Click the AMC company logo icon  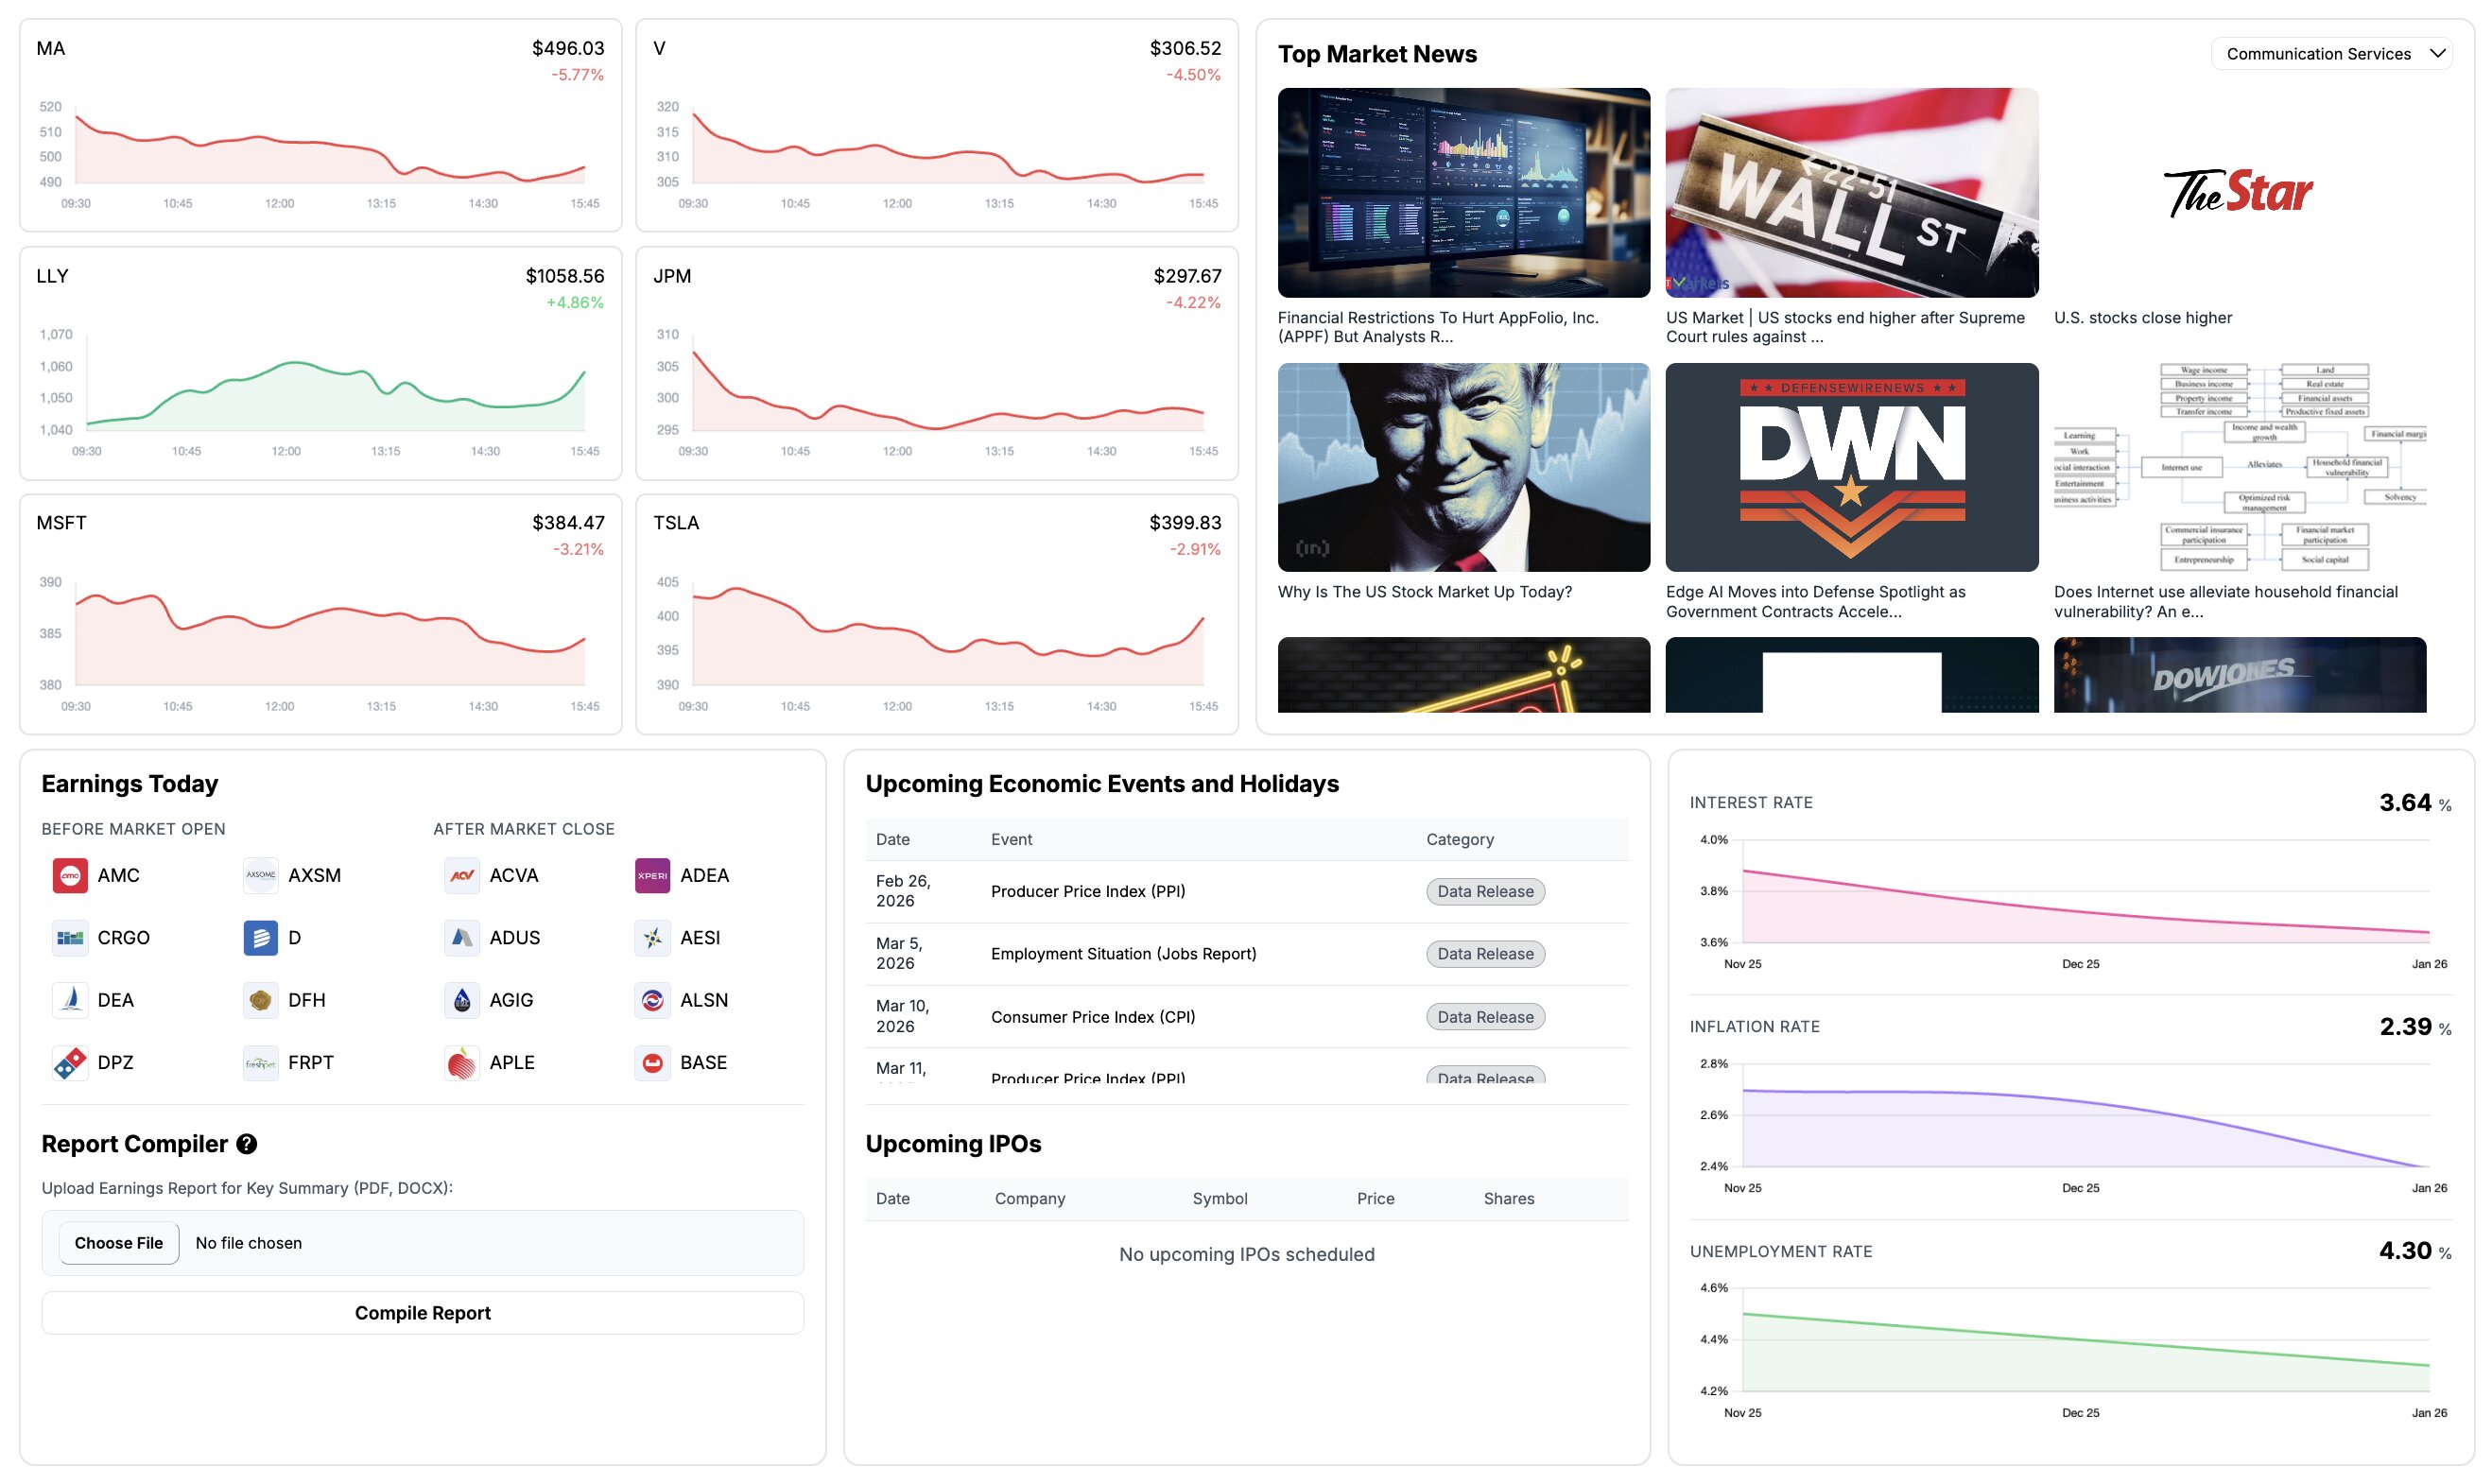[70, 876]
